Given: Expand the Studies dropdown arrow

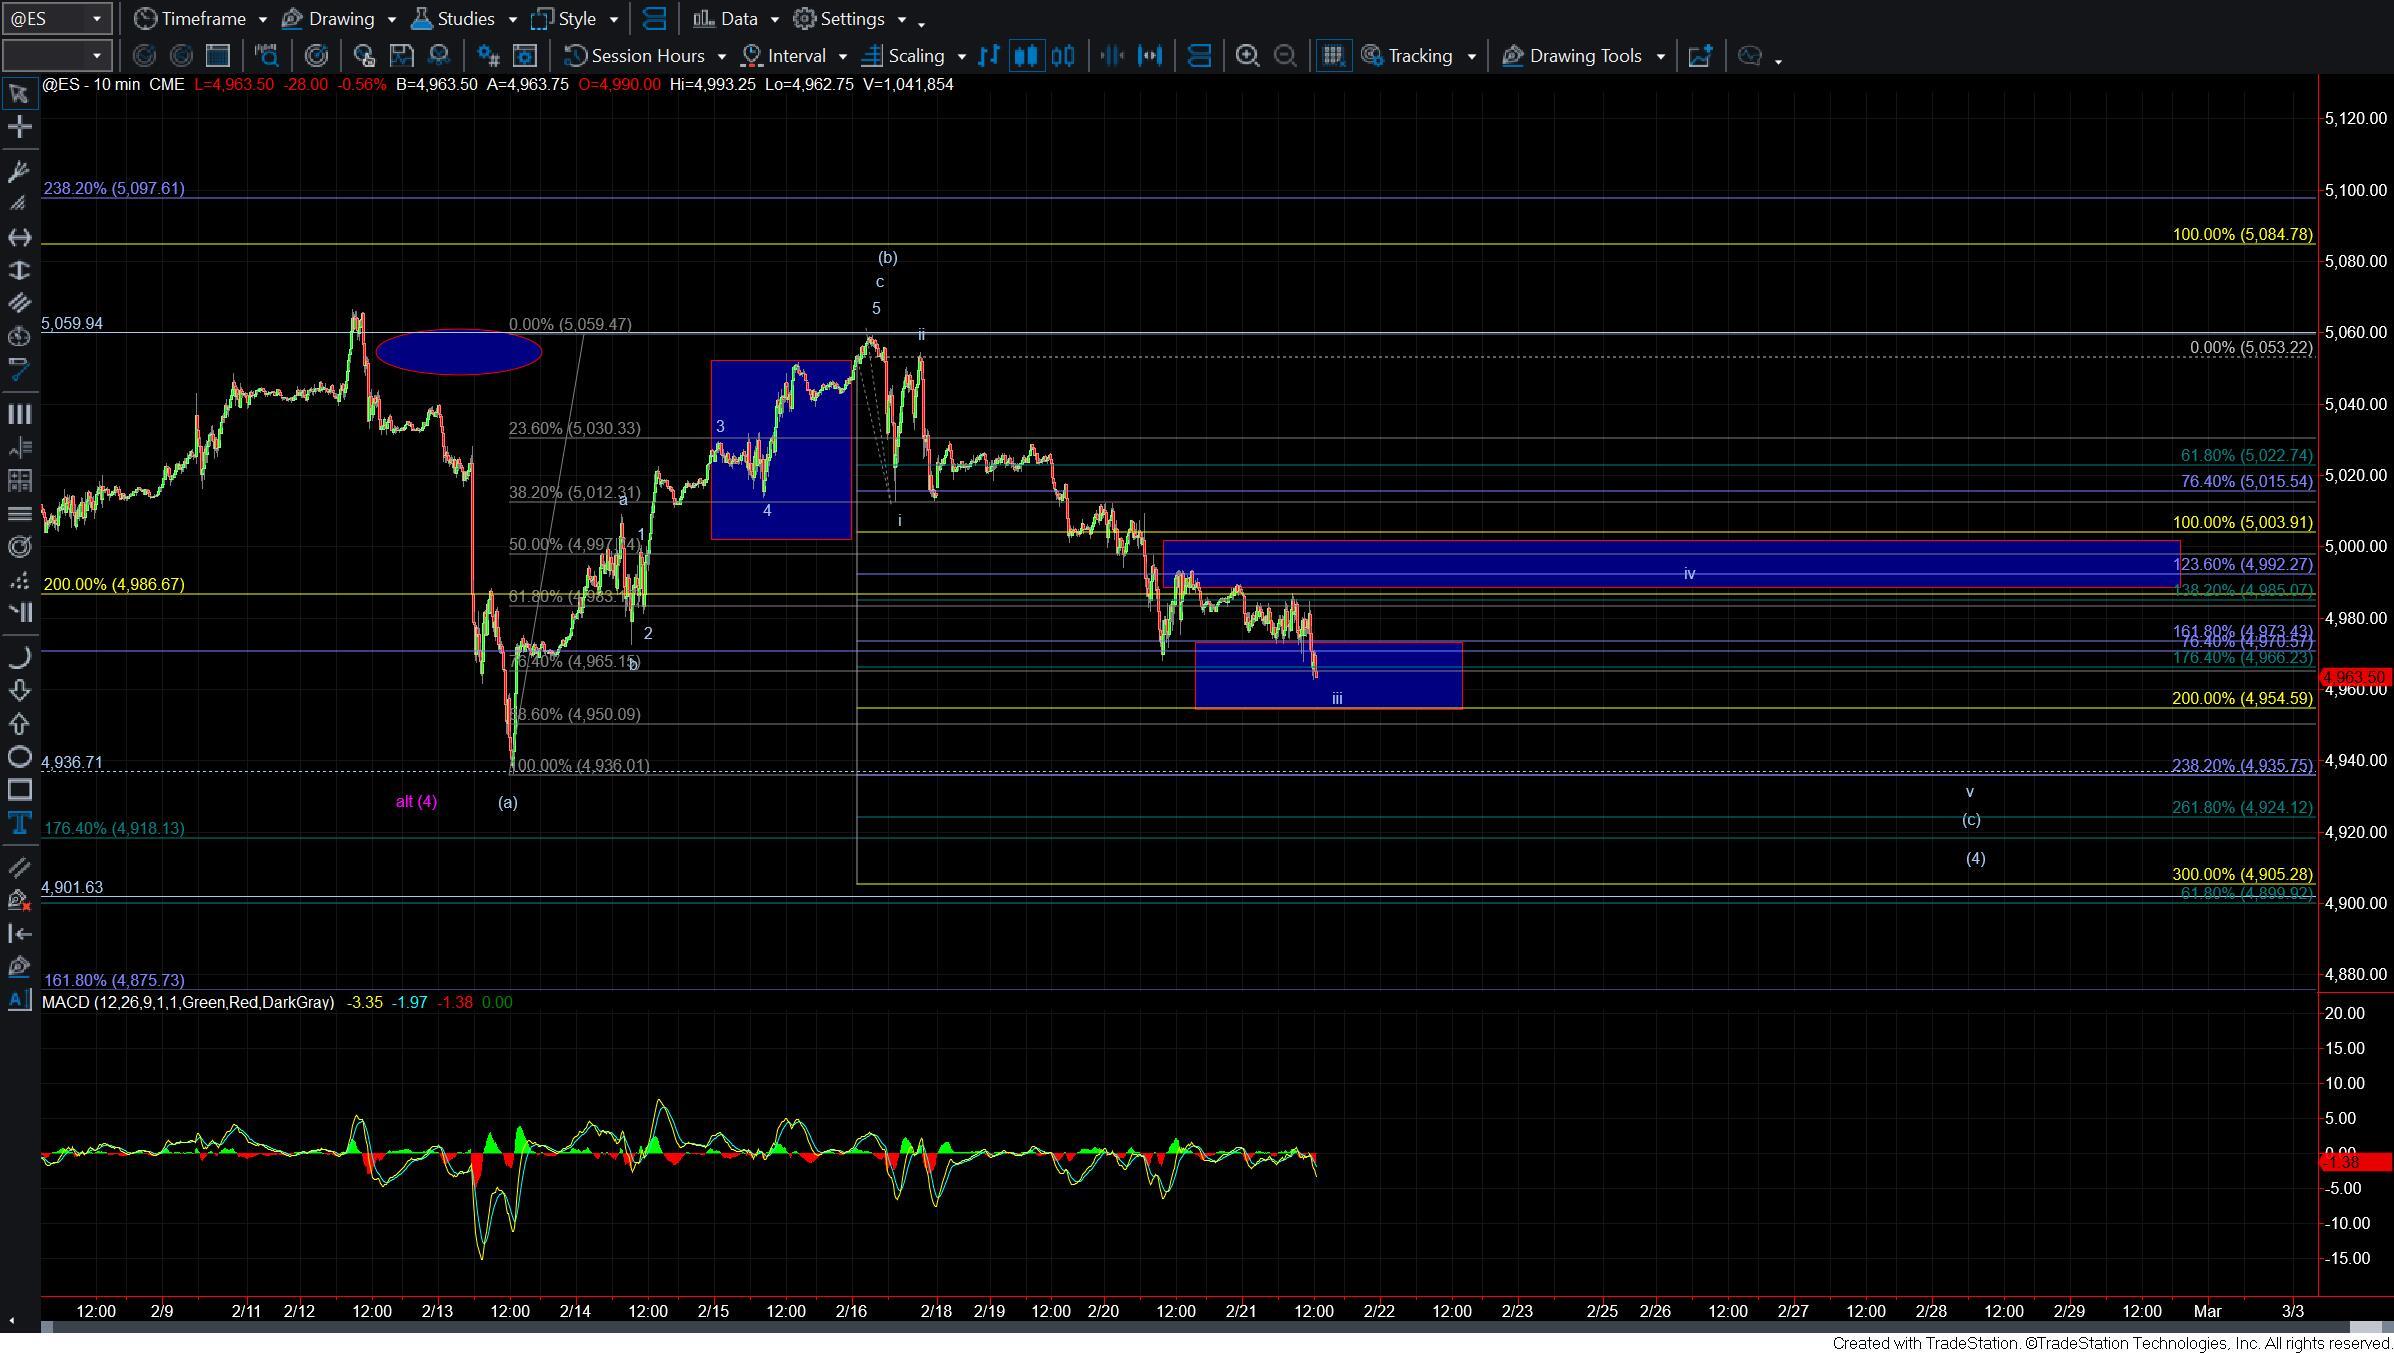Looking at the screenshot, I should click(512, 19).
